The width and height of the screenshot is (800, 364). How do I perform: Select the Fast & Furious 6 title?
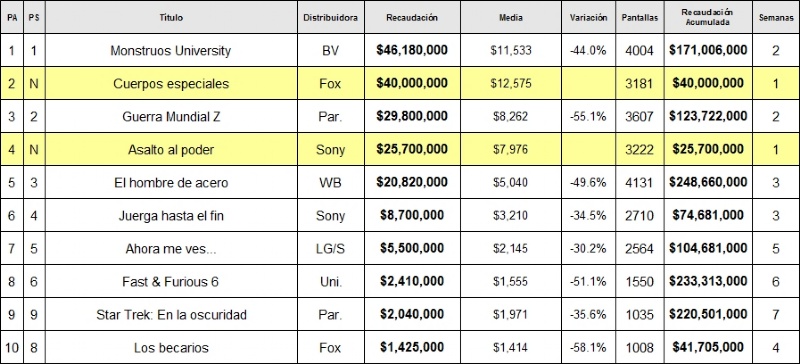point(171,281)
